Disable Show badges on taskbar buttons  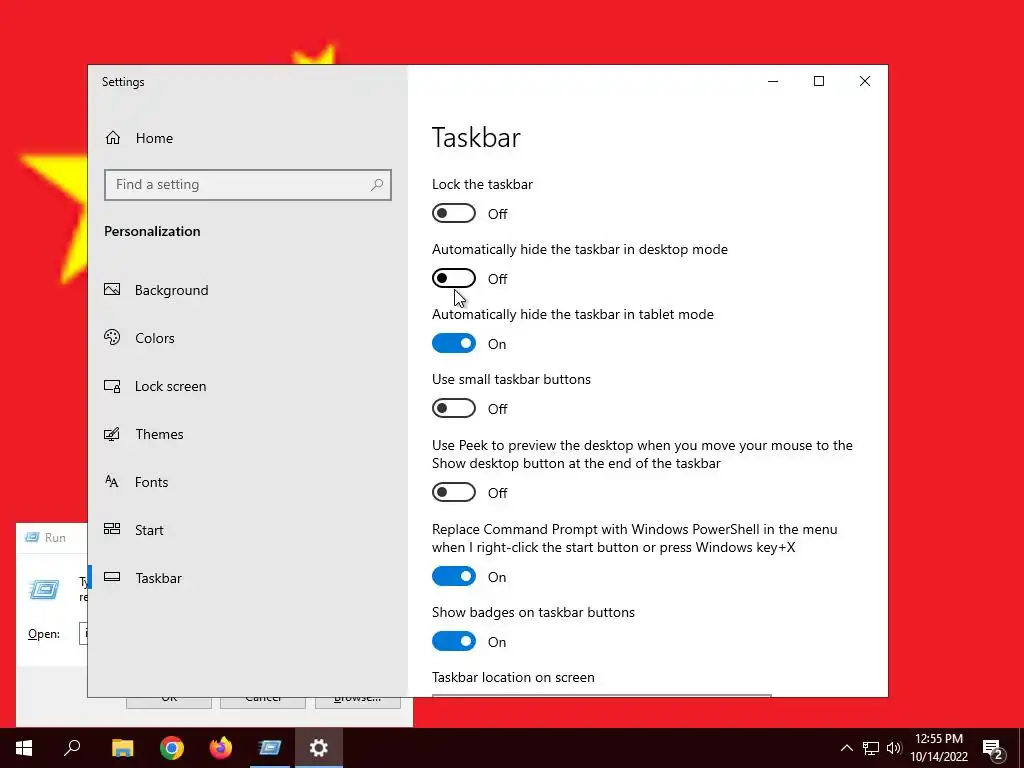point(454,641)
